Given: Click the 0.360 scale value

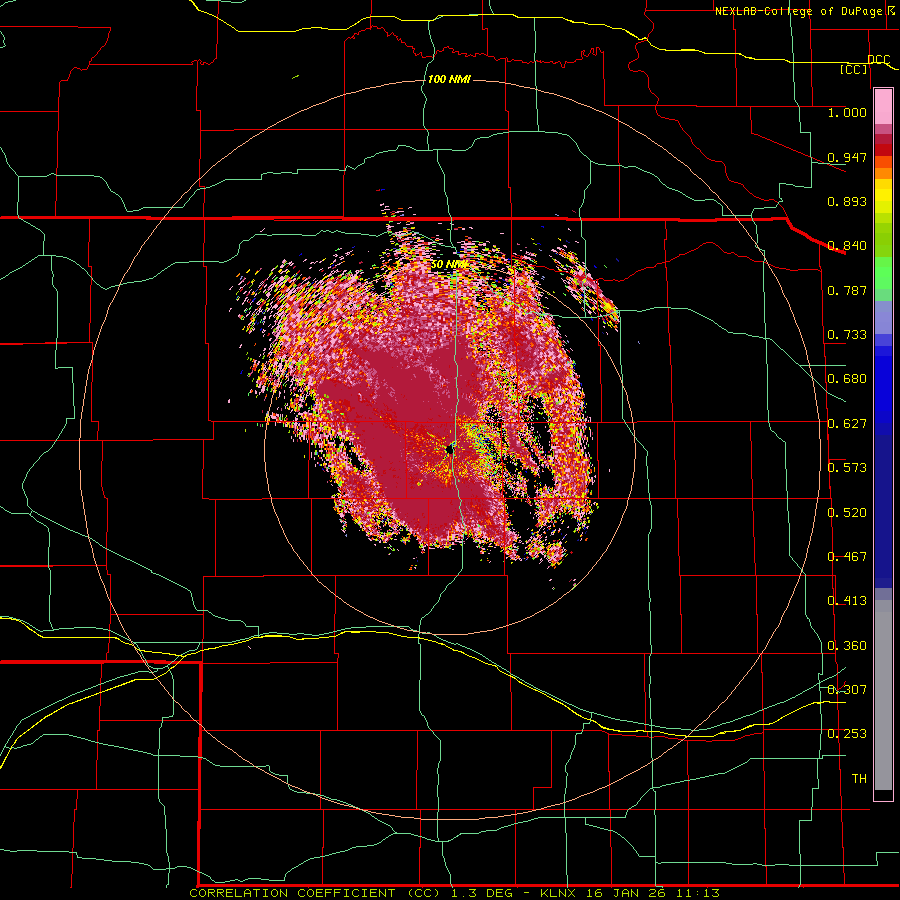Looking at the screenshot, I should [847, 646].
